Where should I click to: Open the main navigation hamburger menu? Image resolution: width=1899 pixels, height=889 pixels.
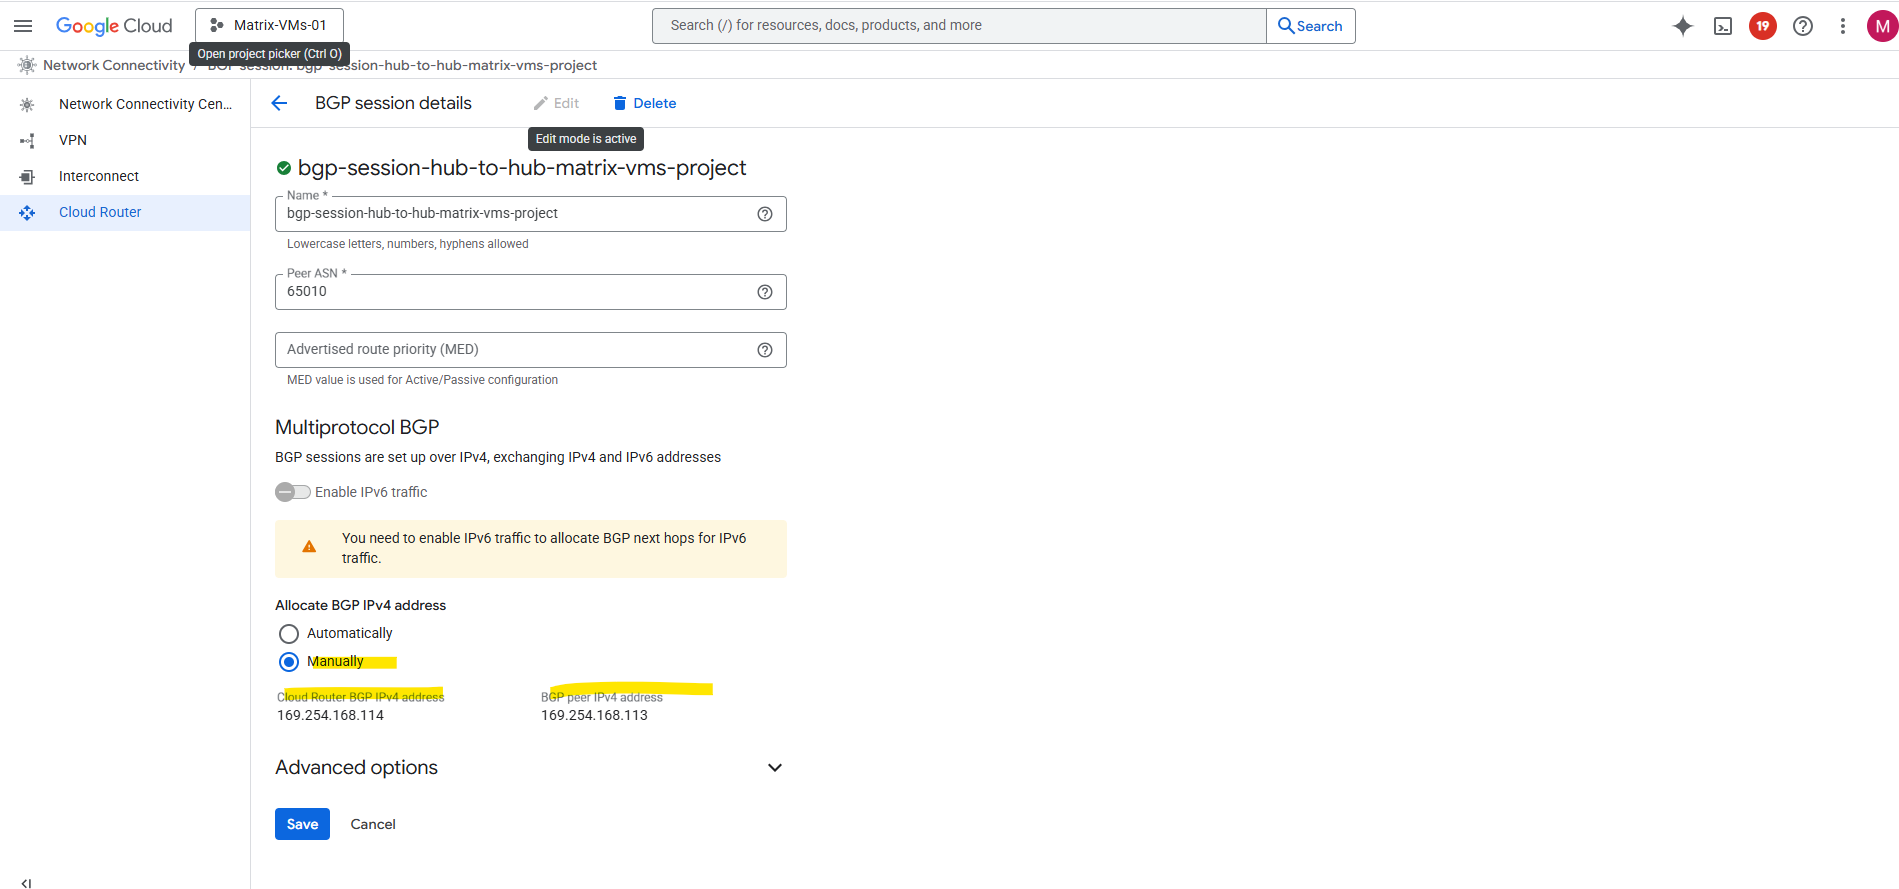23,26
